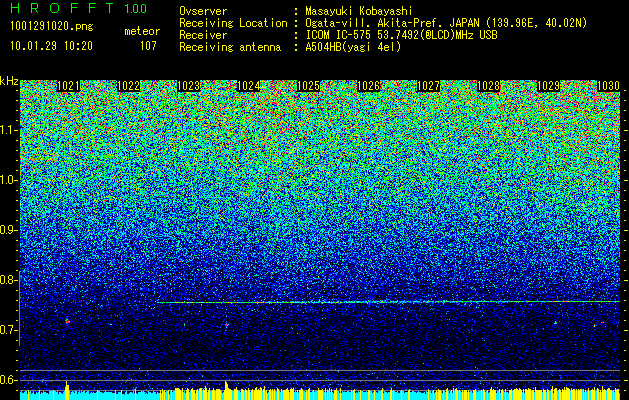The image size is (629, 400).
Task: Click the 'Receiver' field label
Action: tap(203, 35)
